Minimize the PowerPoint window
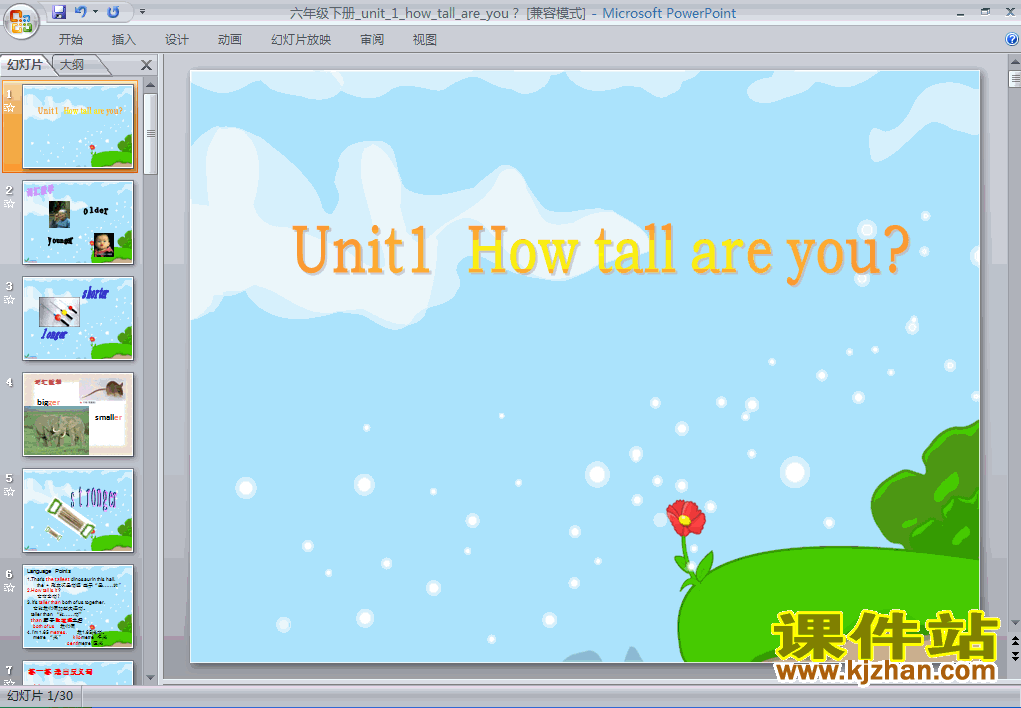The height and width of the screenshot is (708, 1021). (960, 12)
